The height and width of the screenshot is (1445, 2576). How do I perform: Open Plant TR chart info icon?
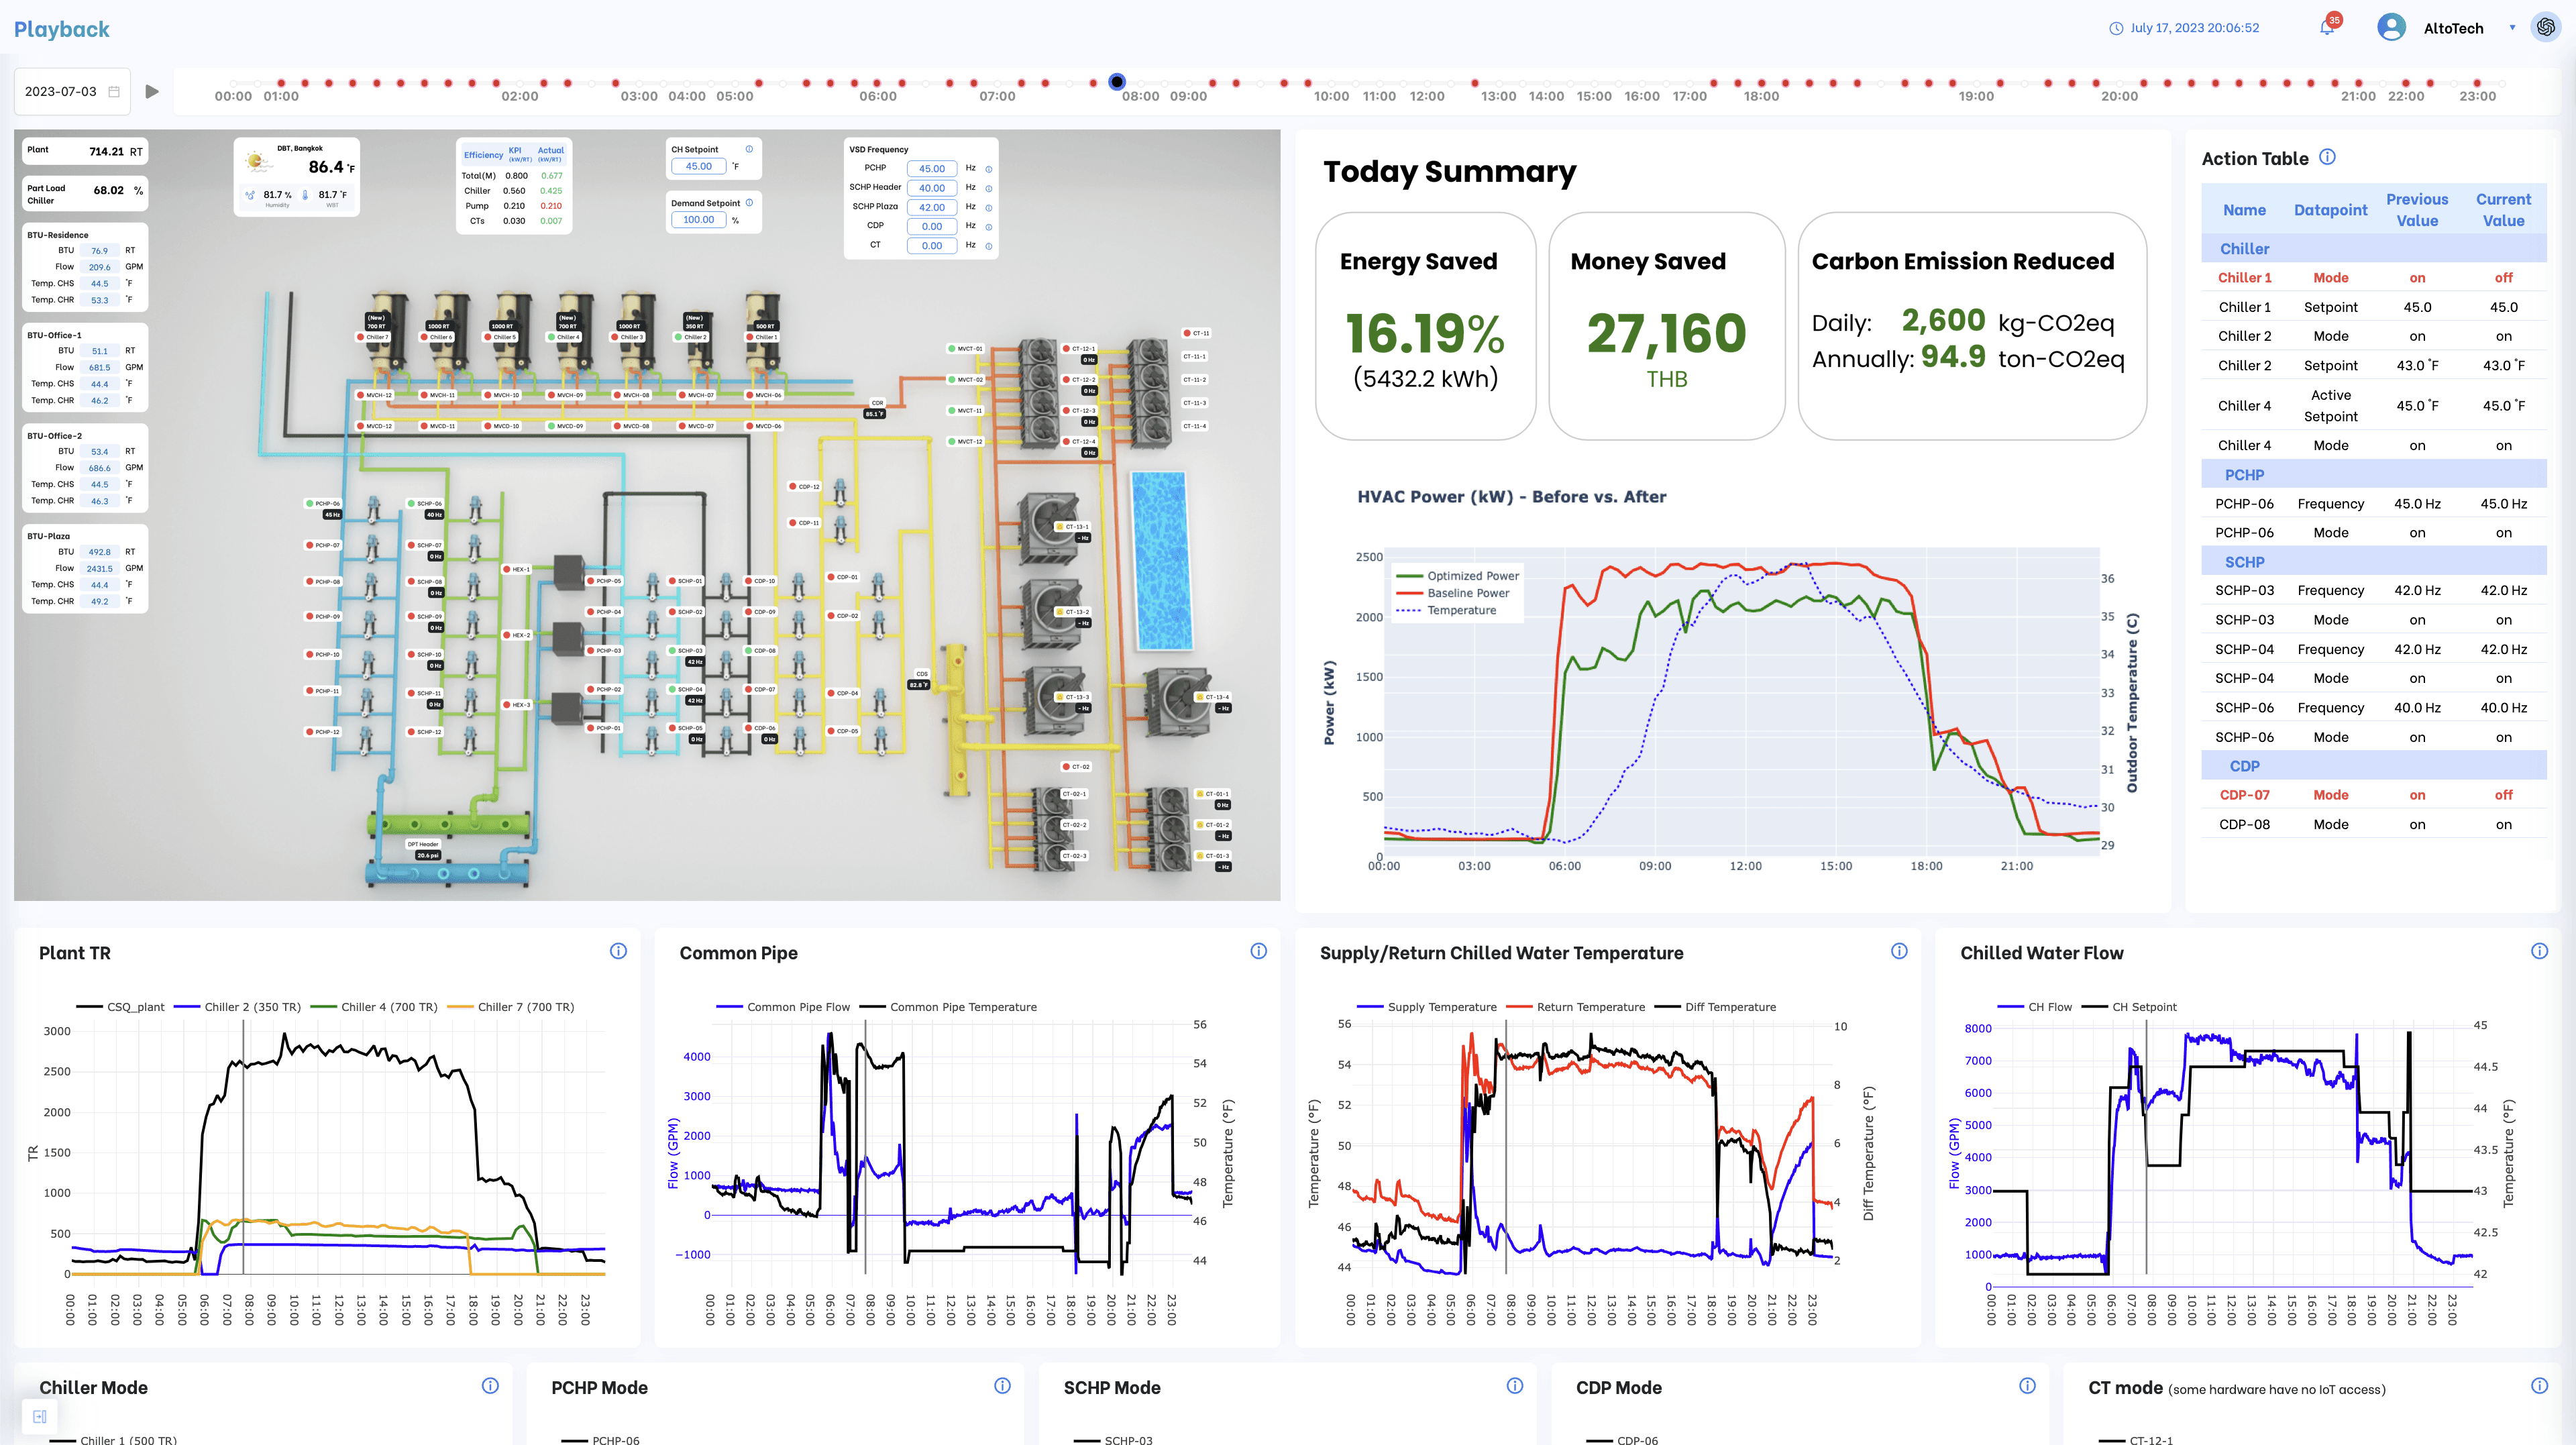(618, 951)
